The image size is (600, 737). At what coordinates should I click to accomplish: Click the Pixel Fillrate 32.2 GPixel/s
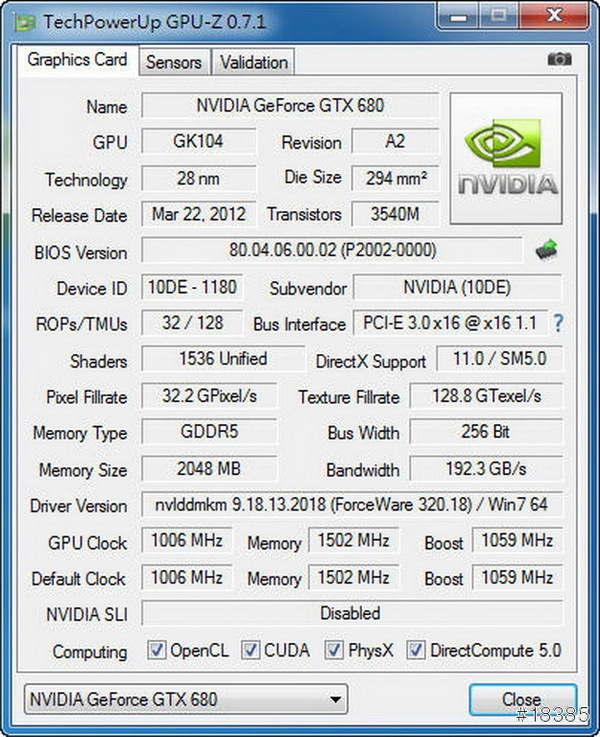(210, 396)
